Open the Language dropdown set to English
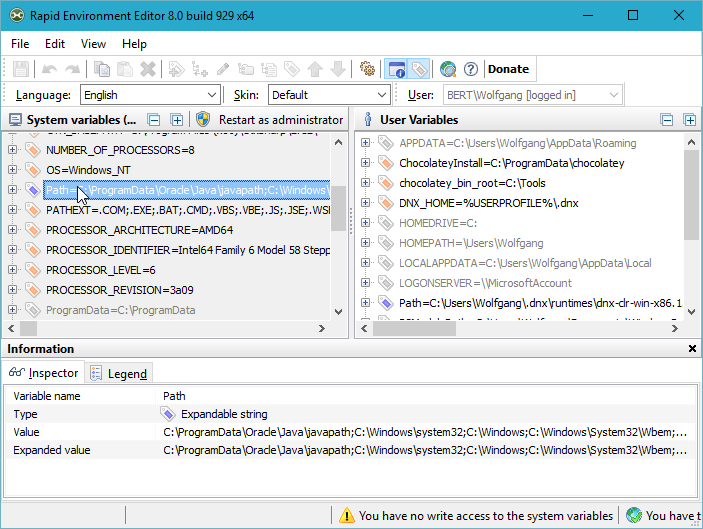The width and height of the screenshot is (703, 529). tap(150, 95)
